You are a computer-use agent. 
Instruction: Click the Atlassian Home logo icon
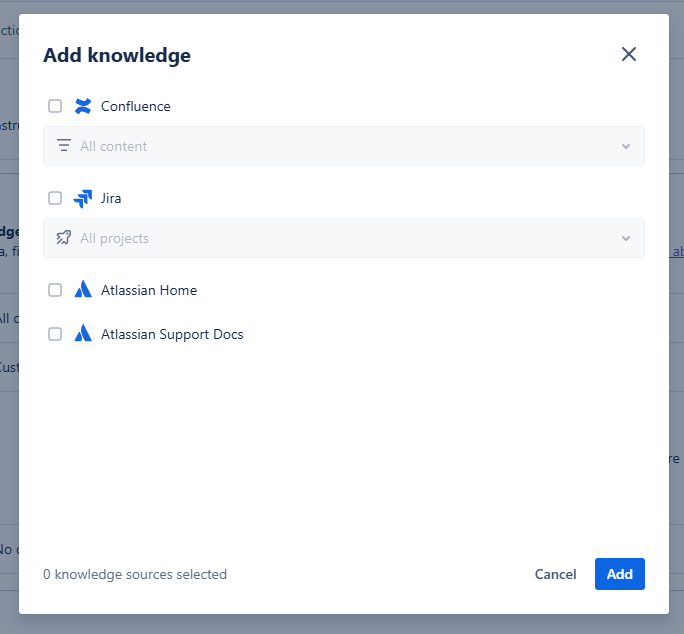coord(83,290)
